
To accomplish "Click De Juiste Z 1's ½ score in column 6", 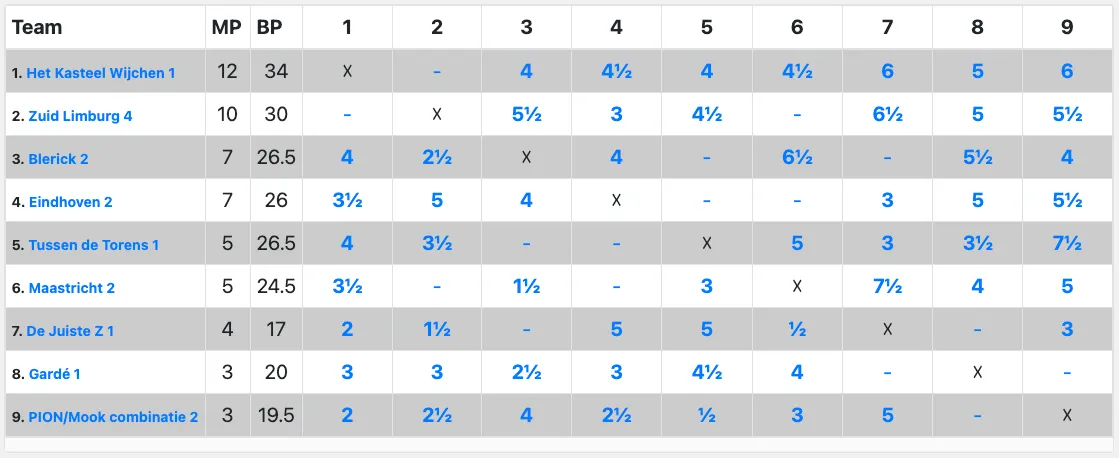I will [797, 329].
